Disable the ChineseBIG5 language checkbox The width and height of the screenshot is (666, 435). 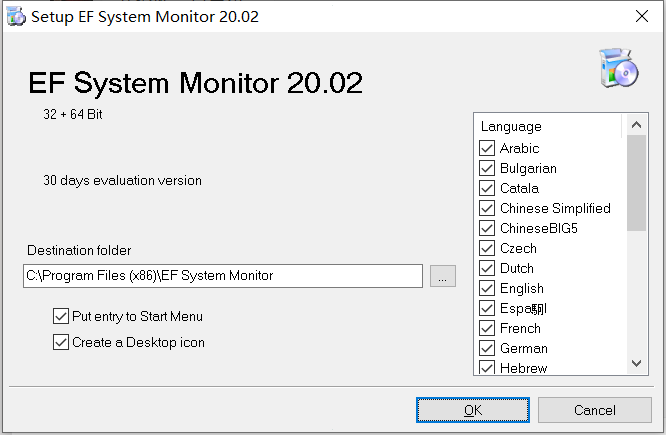[x=487, y=228]
